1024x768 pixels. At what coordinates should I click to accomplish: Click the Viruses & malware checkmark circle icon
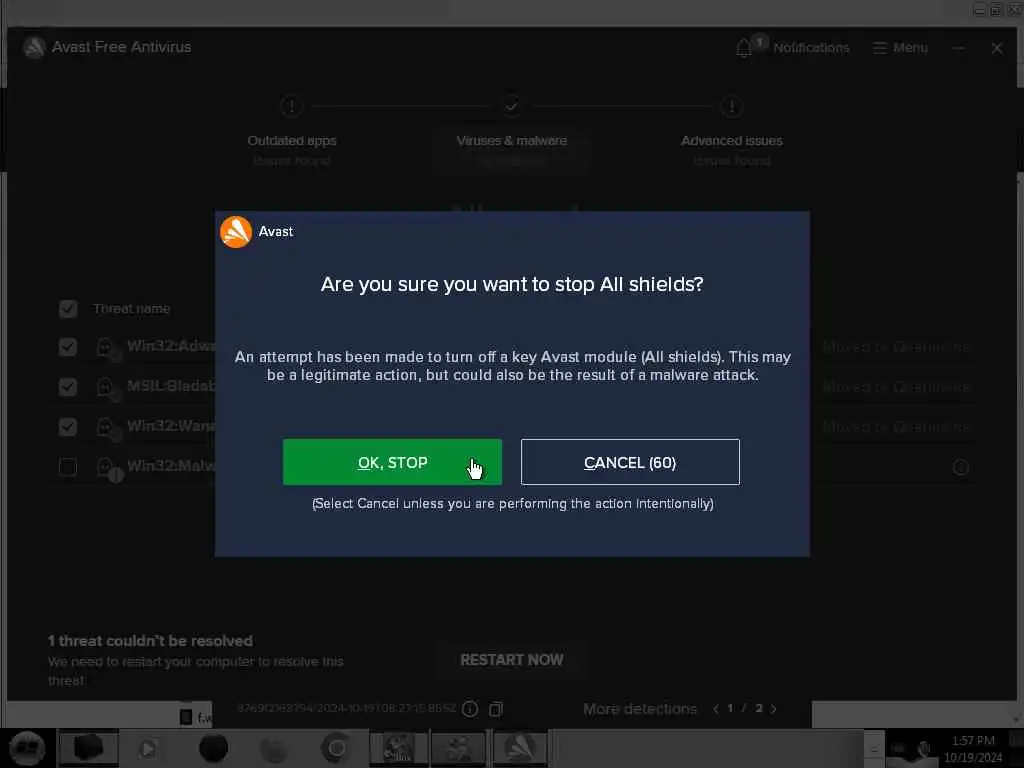[x=511, y=106]
